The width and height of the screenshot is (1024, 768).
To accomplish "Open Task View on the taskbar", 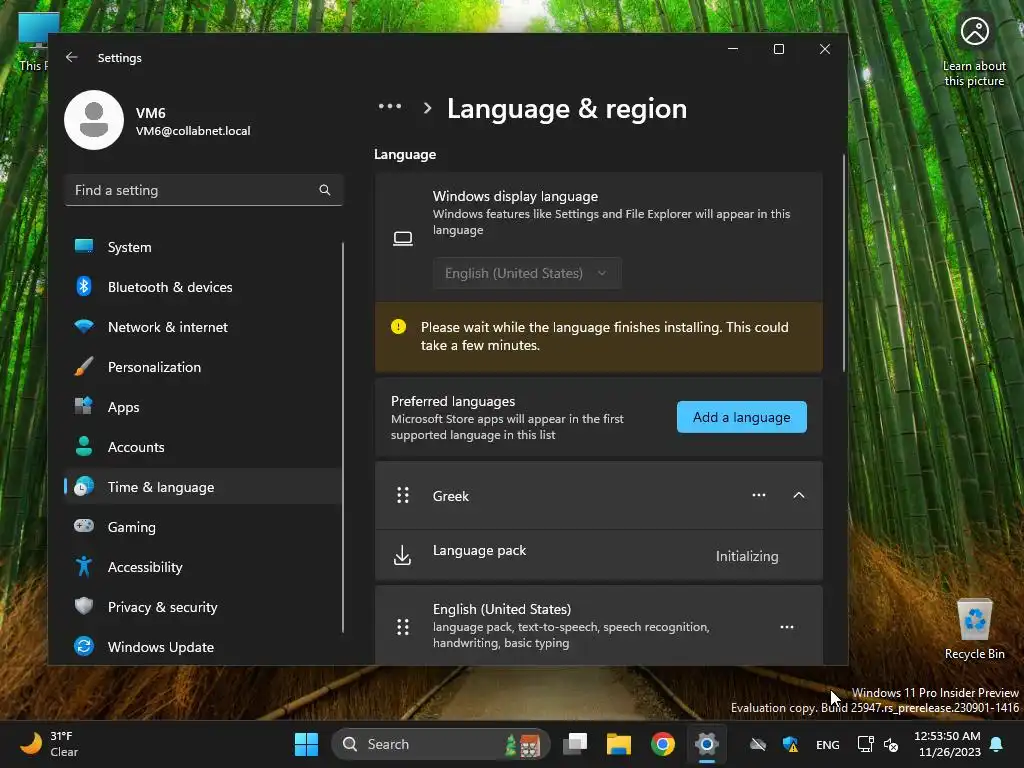I will tap(575, 744).
